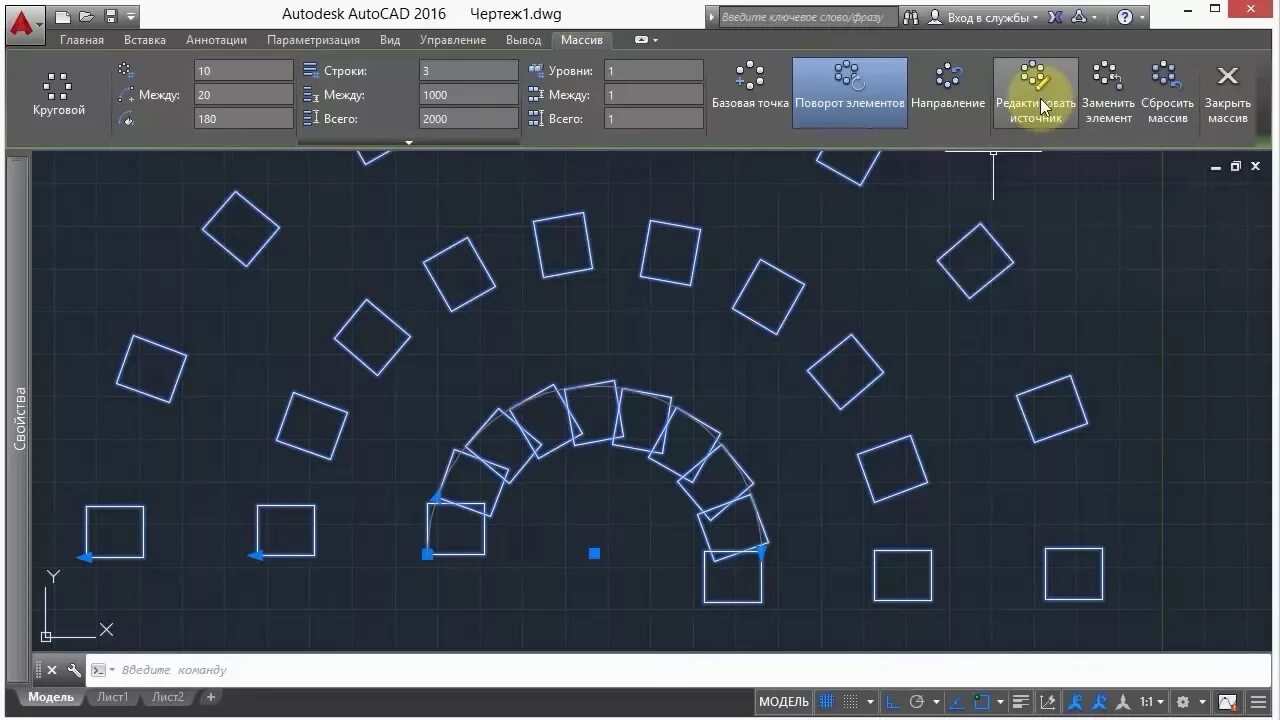The image size is (1280, 720).
Task: Open command line wrench customization
Action: pyautogui.click(x=74, y=670)
